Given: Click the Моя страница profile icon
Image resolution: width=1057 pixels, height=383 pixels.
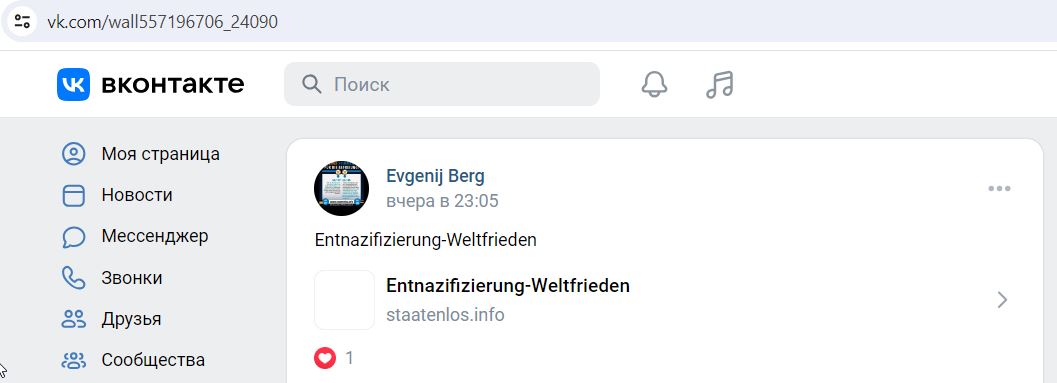Looking at the screenshot, I should [x=73, y=154].
